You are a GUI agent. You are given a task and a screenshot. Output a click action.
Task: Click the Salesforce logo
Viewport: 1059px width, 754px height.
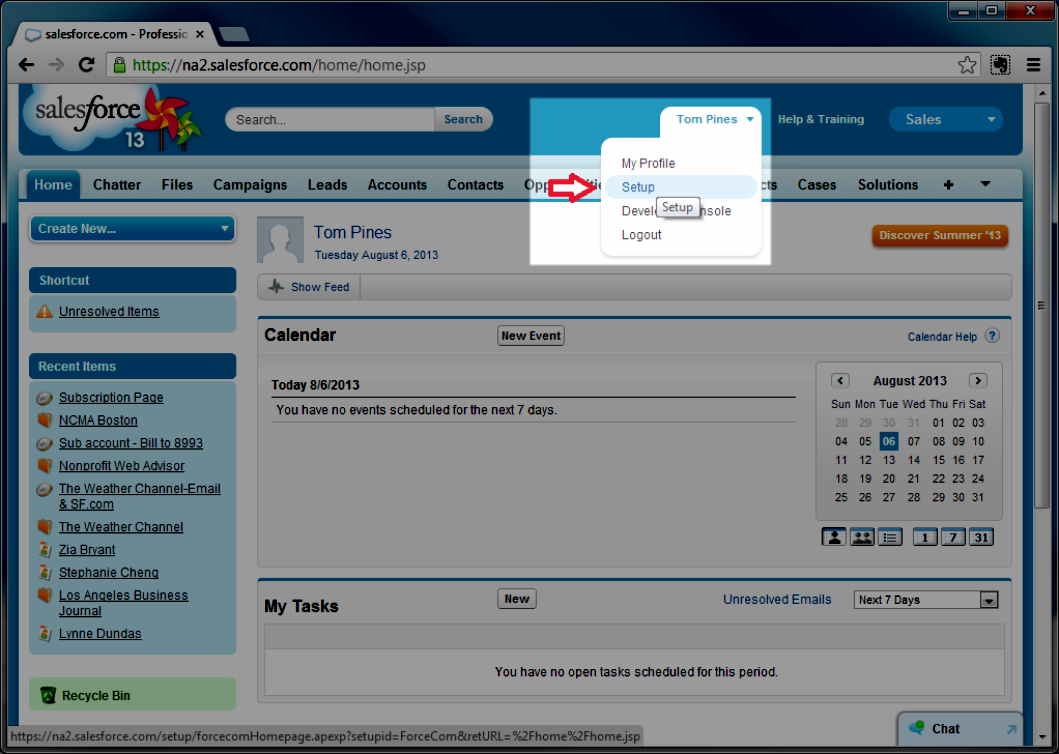pyautogui.click(x=112, y=119)
